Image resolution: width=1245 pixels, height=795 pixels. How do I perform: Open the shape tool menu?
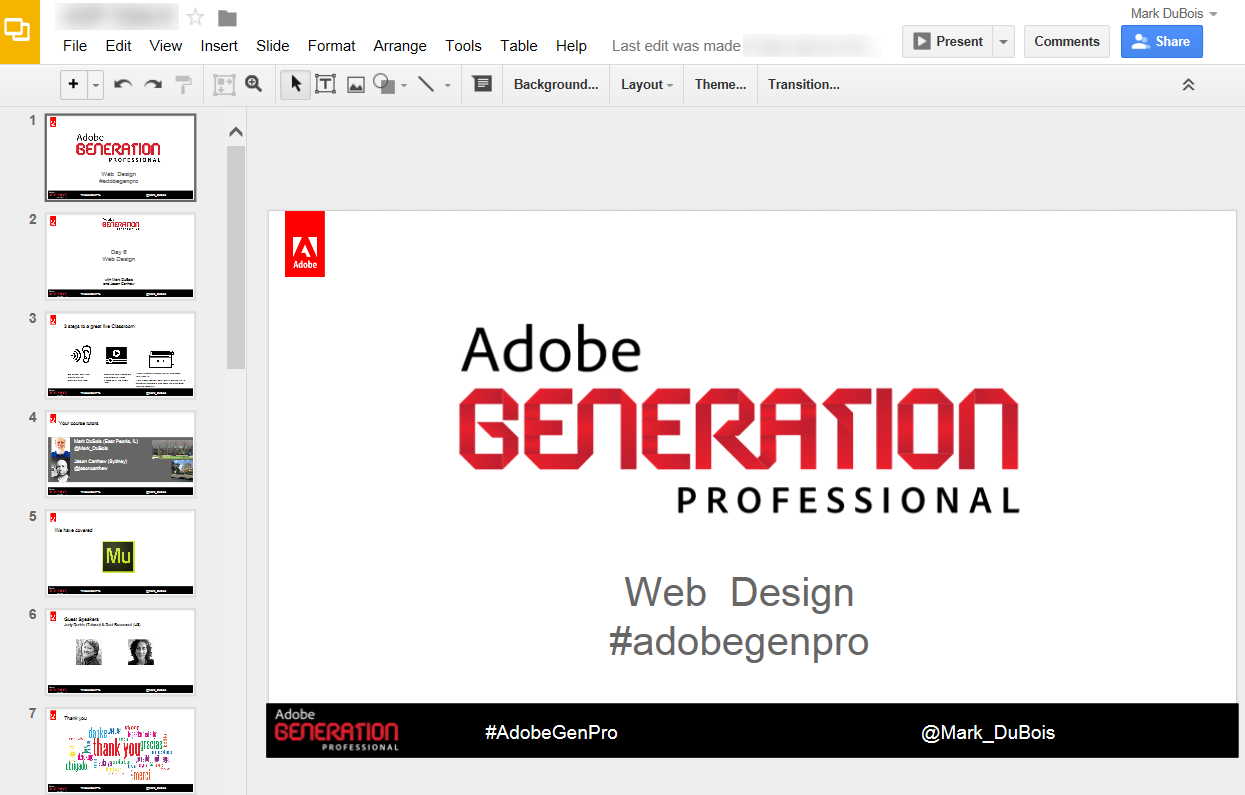pos(383,85)
